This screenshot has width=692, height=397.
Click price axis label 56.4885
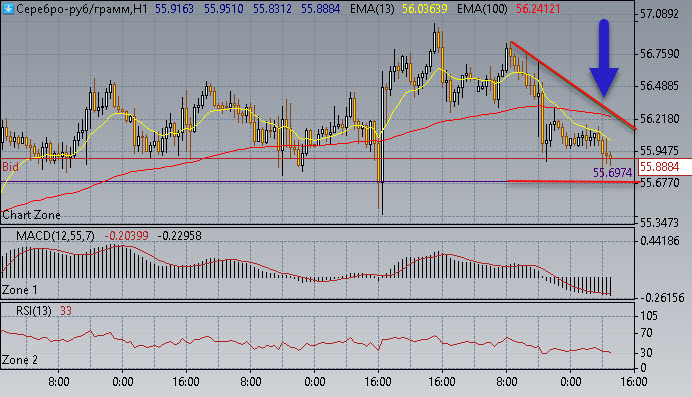click(x=659, y=86)
